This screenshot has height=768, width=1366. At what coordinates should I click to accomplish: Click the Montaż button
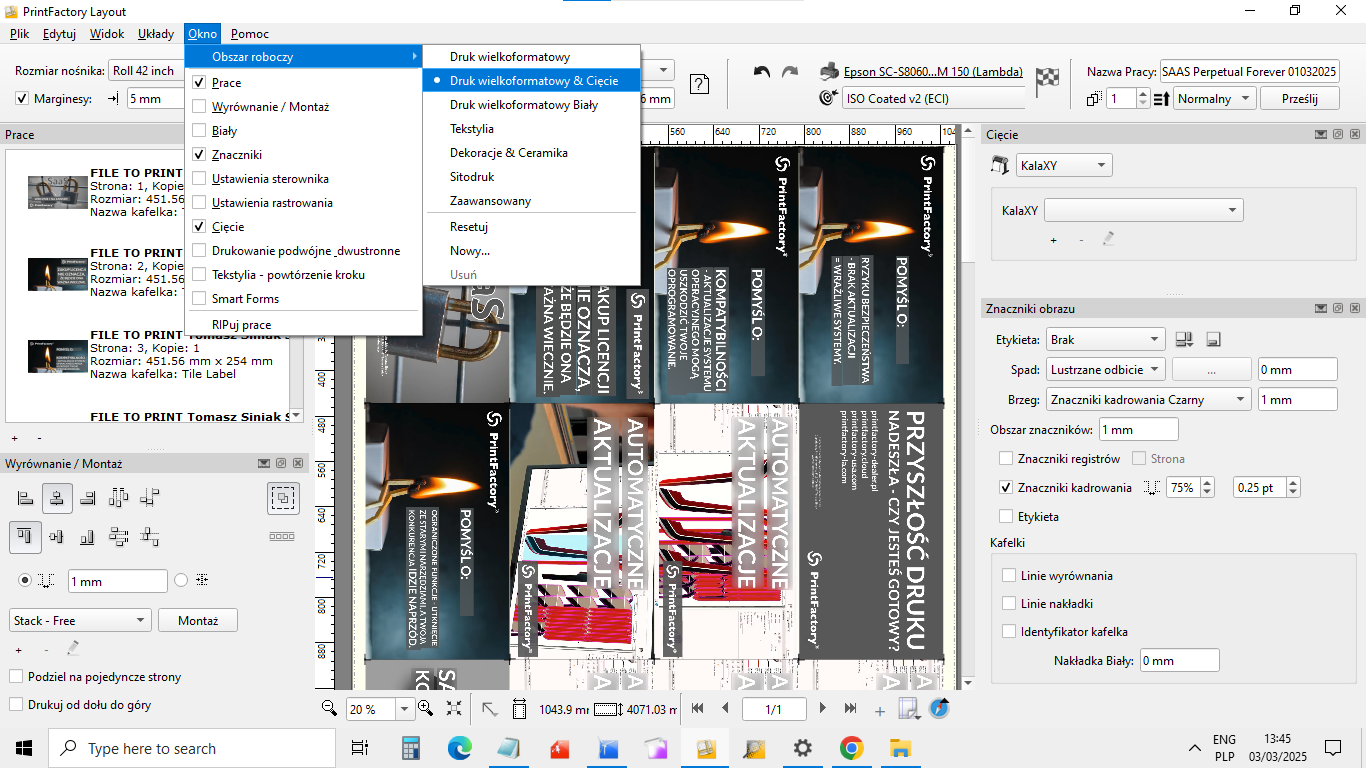tap(198, 621)
